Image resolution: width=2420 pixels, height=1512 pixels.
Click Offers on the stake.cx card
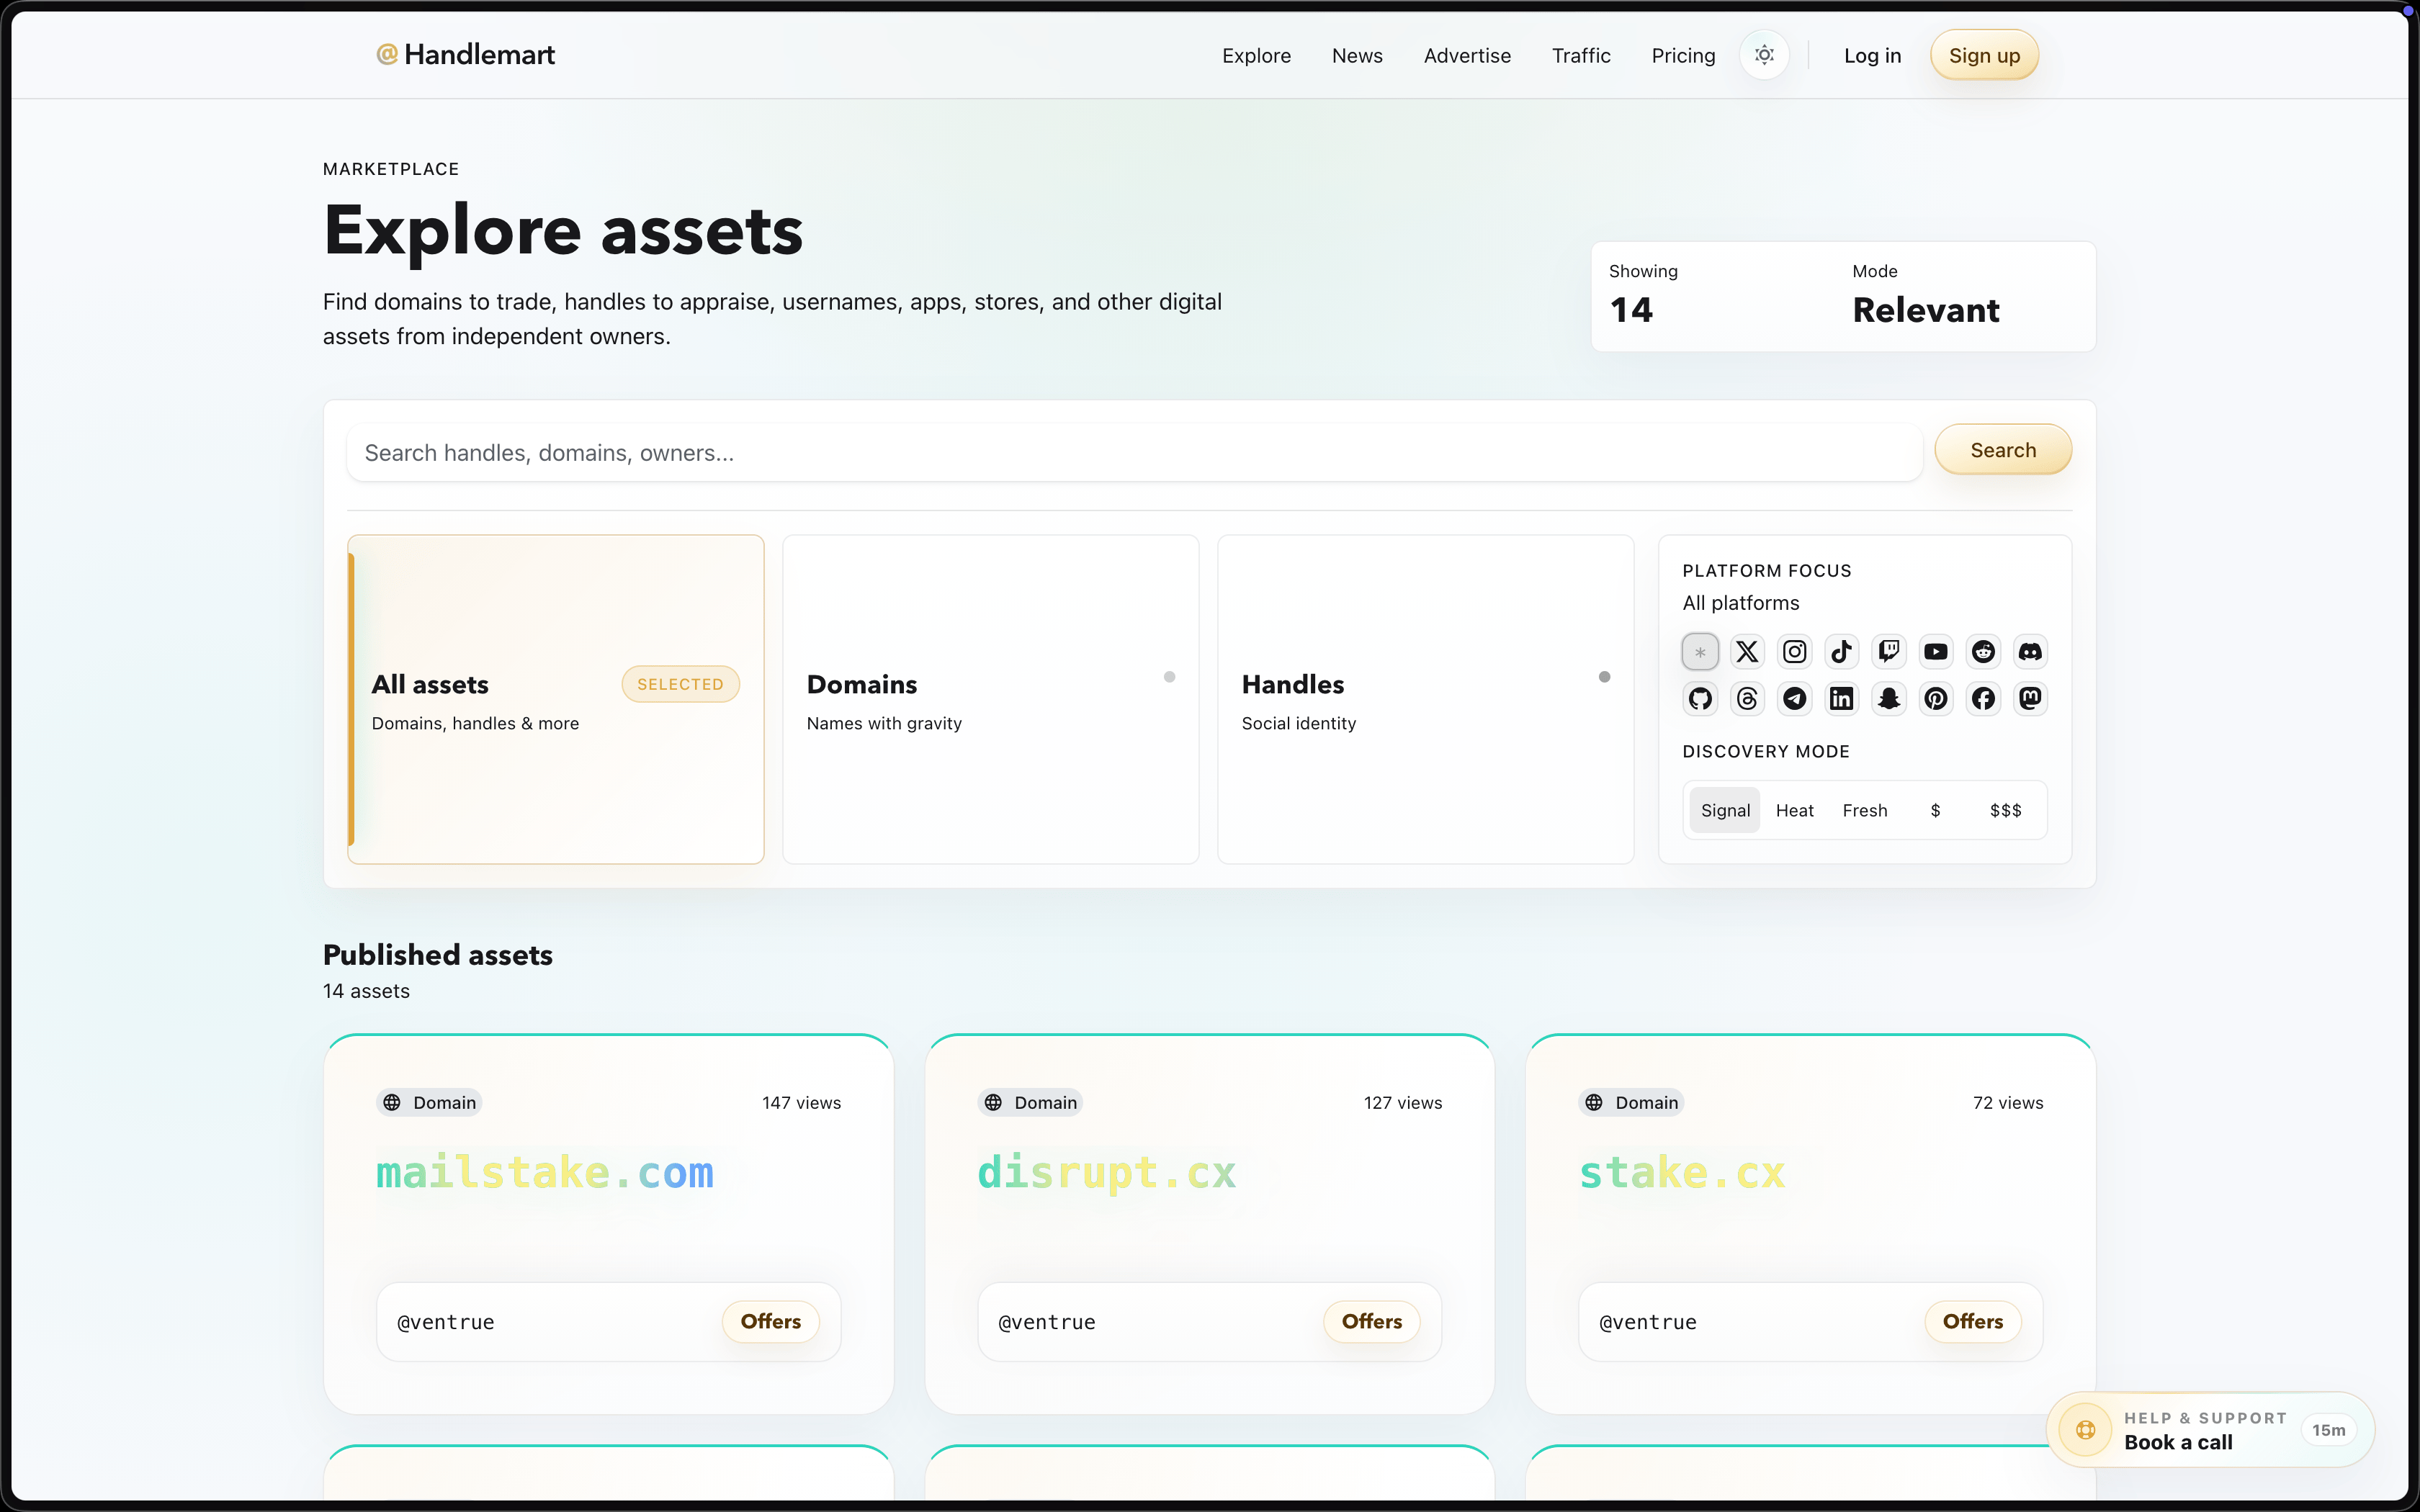pyautogui.click(x=1972, y=1321)
